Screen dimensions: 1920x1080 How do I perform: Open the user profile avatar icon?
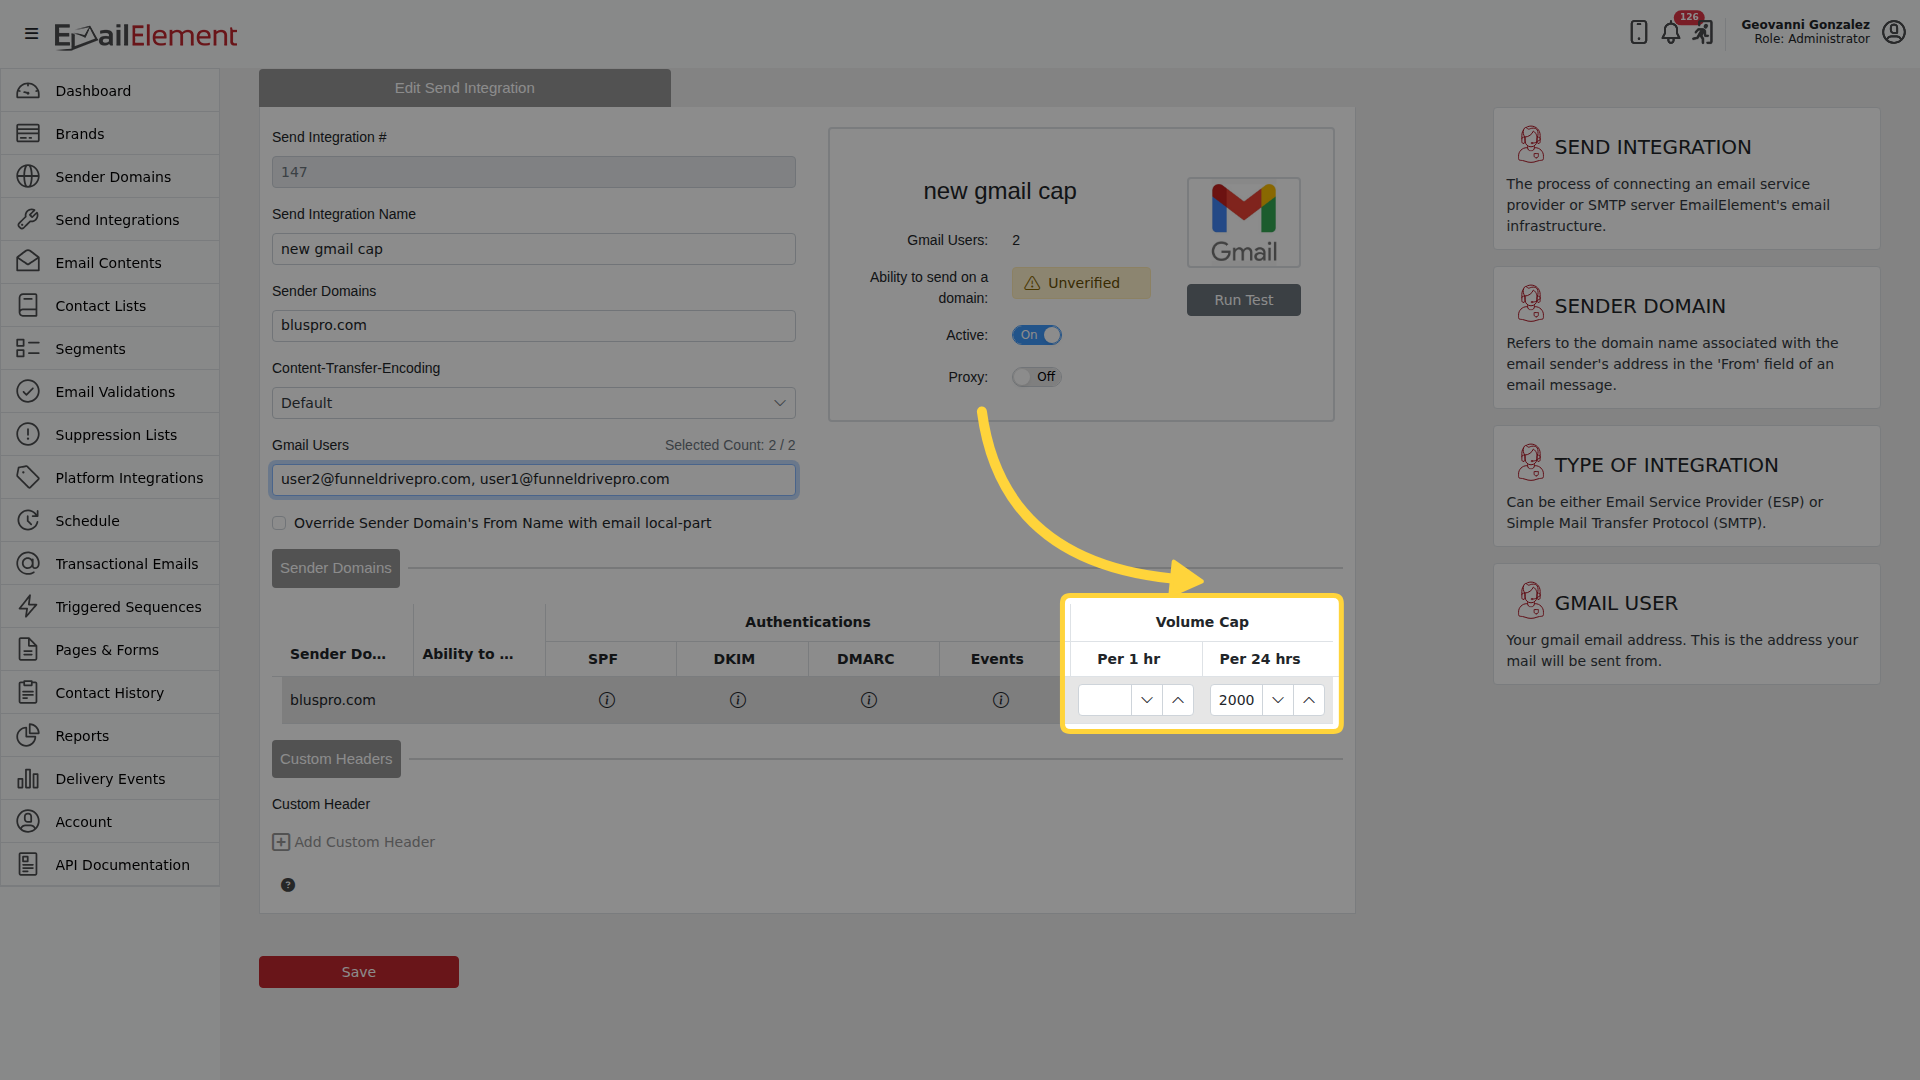pos(1893,32)
